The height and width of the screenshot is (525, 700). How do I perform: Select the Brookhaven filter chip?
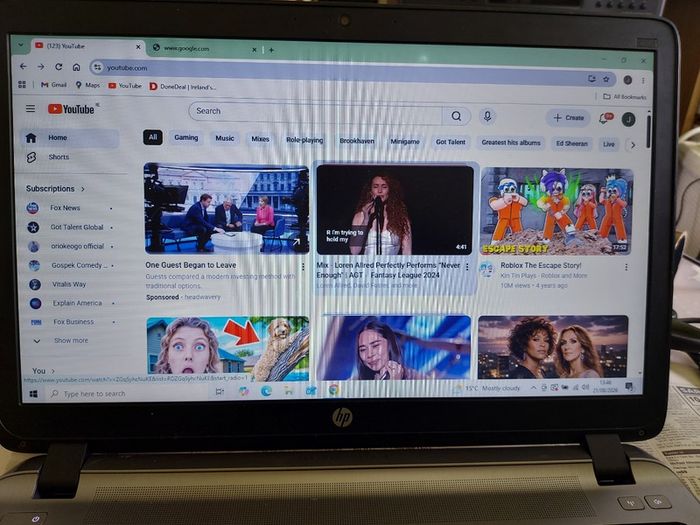[x=357, y=141]
